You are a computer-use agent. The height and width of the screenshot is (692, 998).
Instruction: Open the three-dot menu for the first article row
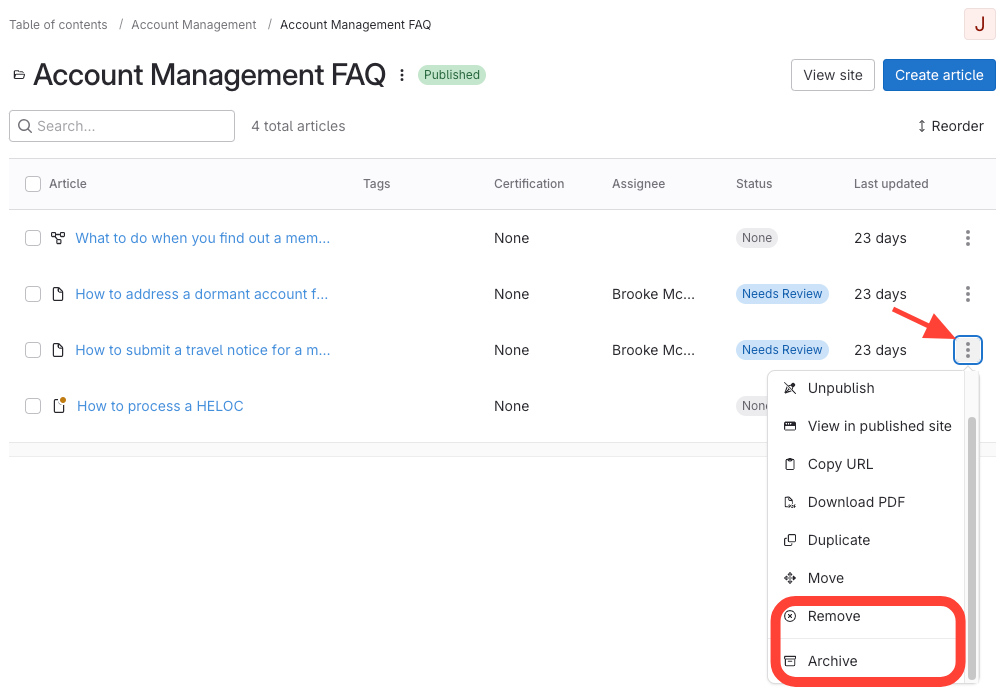point(967,238)
